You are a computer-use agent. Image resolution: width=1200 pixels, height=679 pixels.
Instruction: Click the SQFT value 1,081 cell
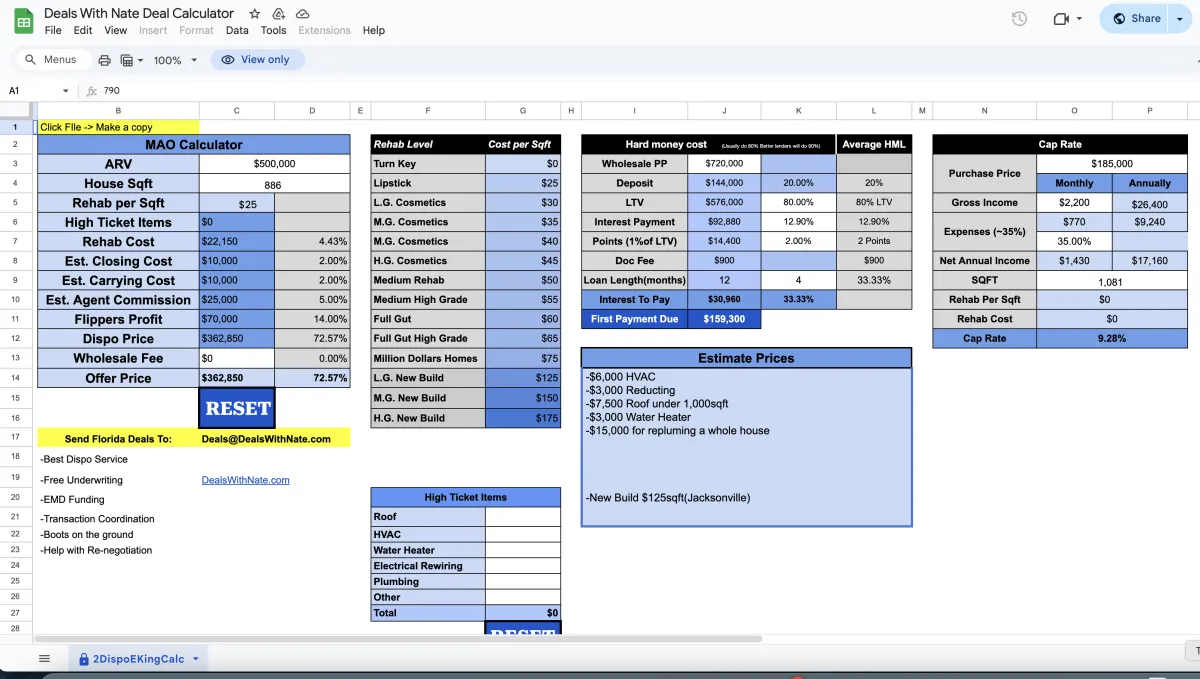pyautogui.click(x=1111, y=281)
